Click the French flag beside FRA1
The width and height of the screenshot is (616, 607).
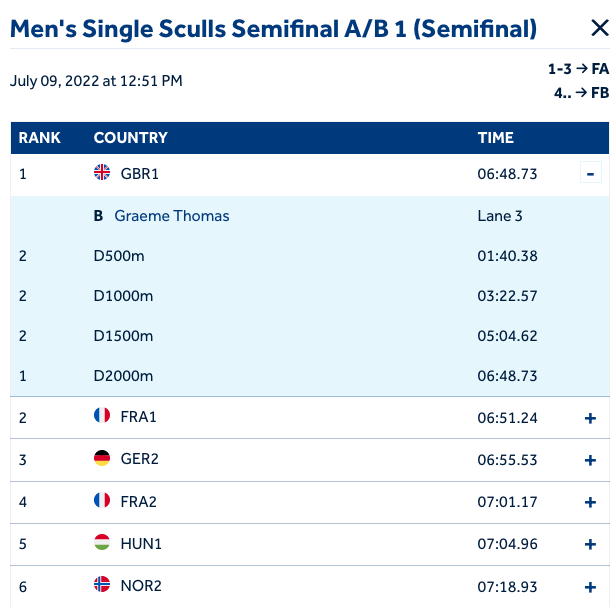click(x=102, y=416)
